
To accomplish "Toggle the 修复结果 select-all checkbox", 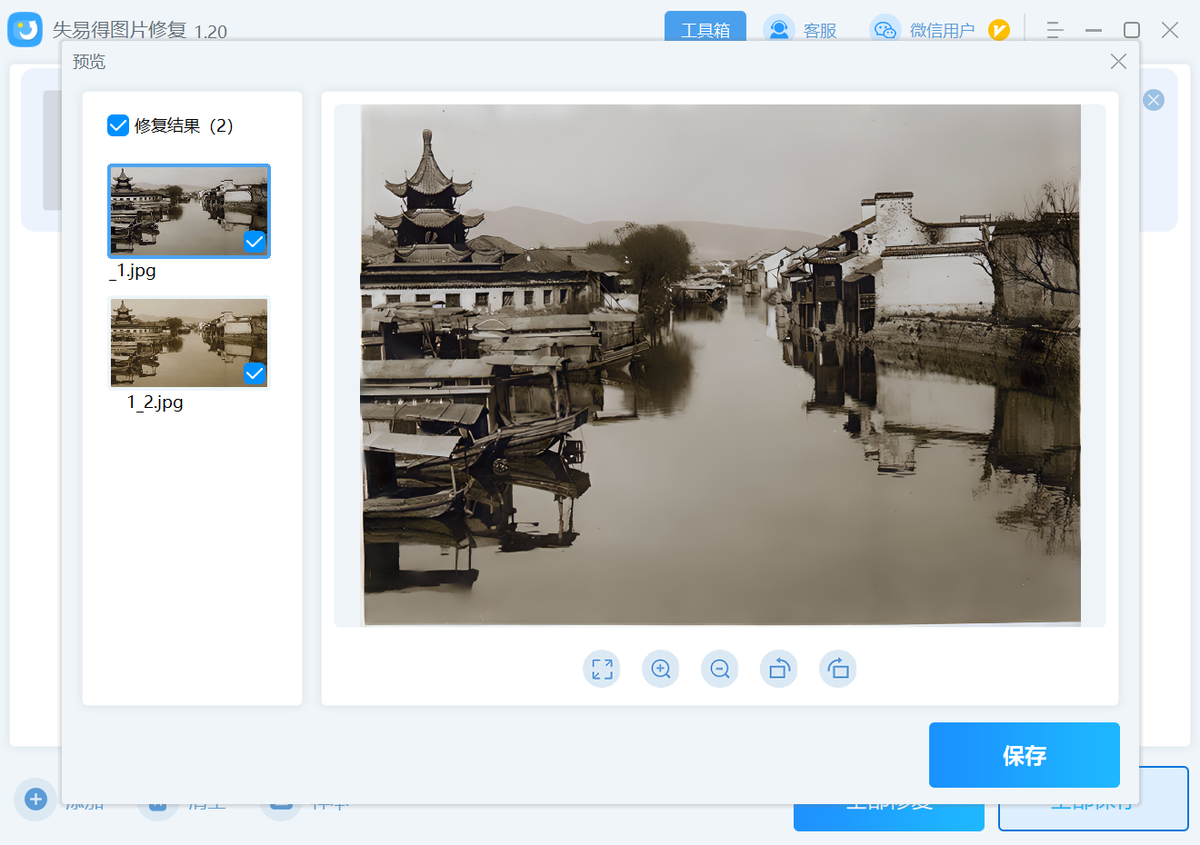I will 118,126.
